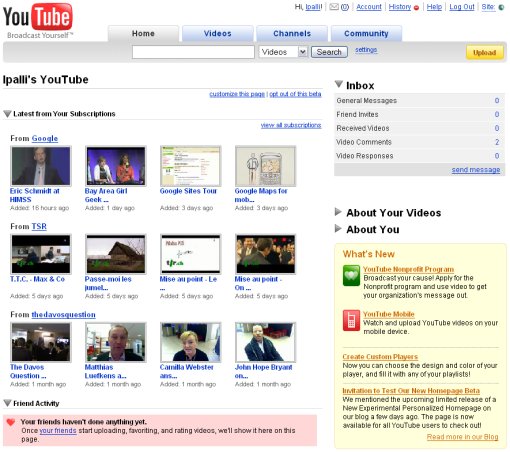Open the Google channel link
The width and height of the screenshot is (510, 452).
pyautogui.click(x=45, y=138)
